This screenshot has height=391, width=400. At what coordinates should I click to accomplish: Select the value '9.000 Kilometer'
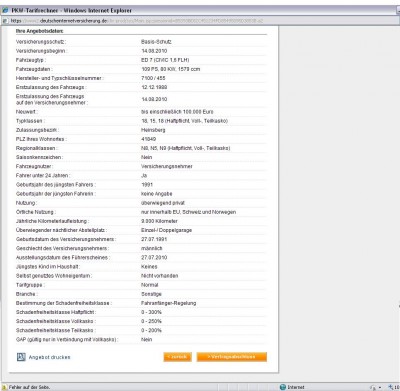[x=159, y=221]
